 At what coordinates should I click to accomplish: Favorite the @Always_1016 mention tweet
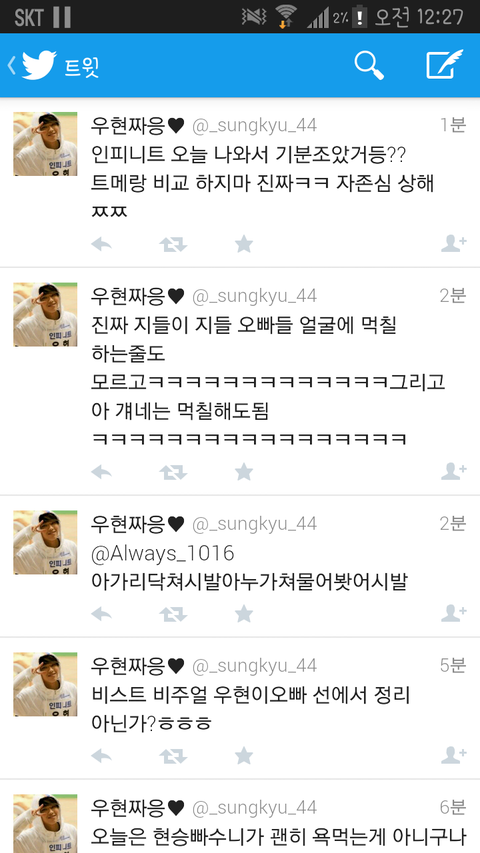coord(244,614)
